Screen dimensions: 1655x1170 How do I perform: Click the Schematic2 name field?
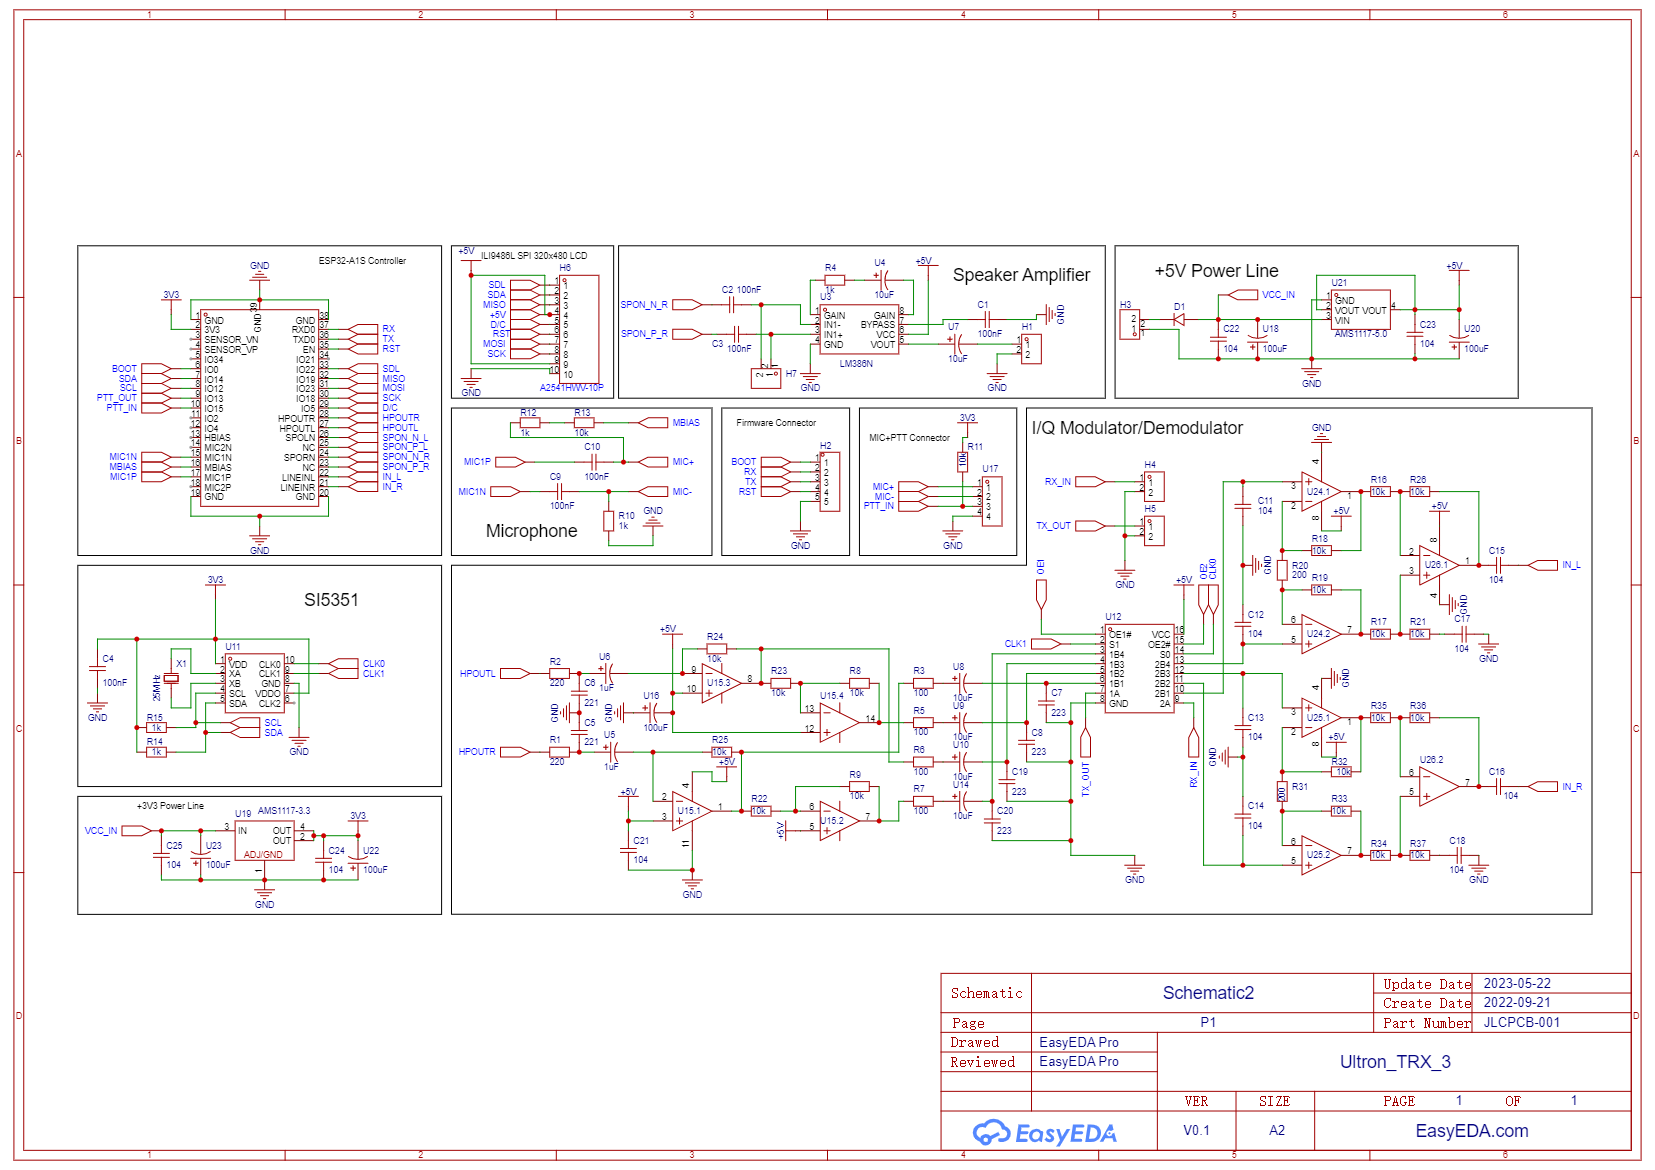click(x=1207, y=993)
